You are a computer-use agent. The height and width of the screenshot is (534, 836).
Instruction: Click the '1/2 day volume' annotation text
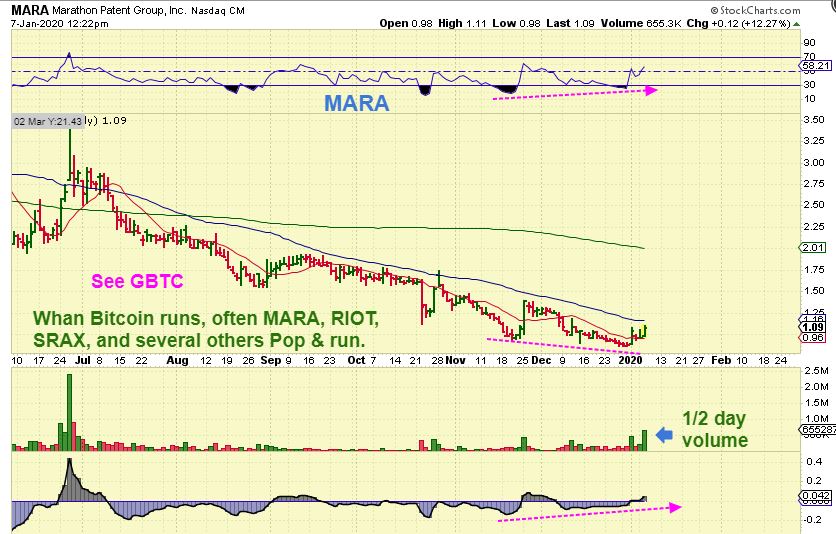coord(714,430)
